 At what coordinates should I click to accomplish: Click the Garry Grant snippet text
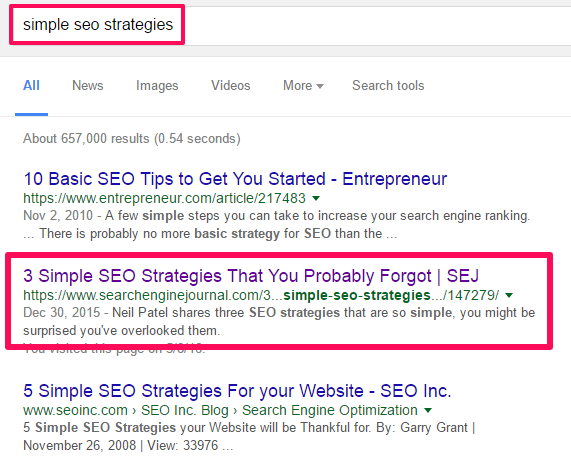coord(249,437)
